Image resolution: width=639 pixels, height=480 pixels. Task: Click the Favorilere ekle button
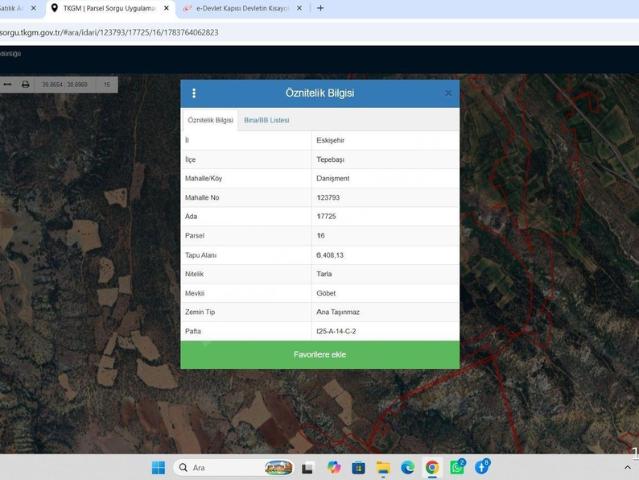tap(320, 354)
